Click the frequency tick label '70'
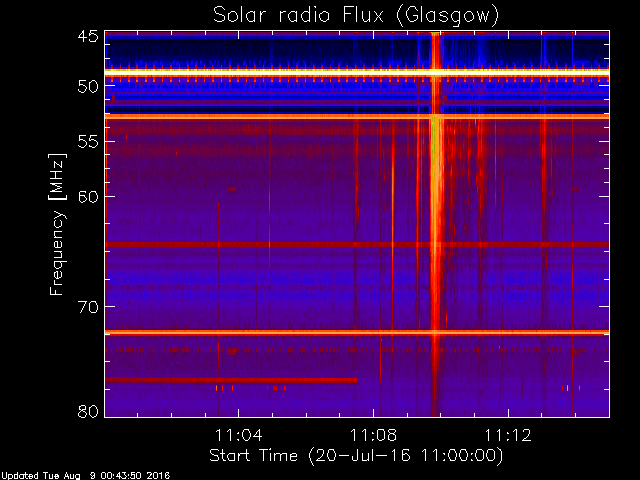Image resolution: width=640 pixels, height=480 pixels. coord(88,307)
